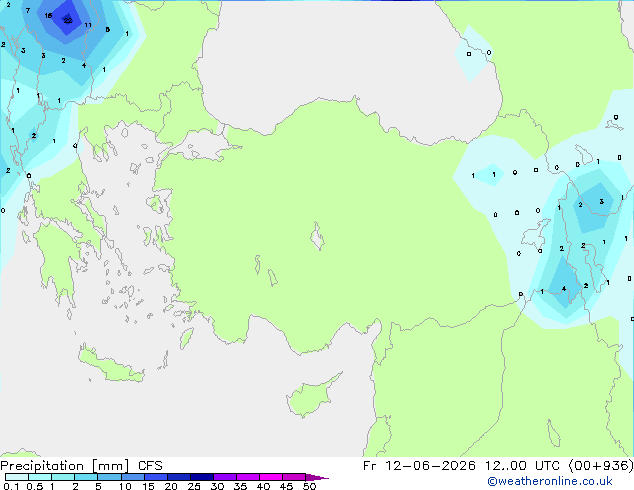Click the '7' precipitation value on map
Viewport: 634px width, 490px height.
pos(27,11)
